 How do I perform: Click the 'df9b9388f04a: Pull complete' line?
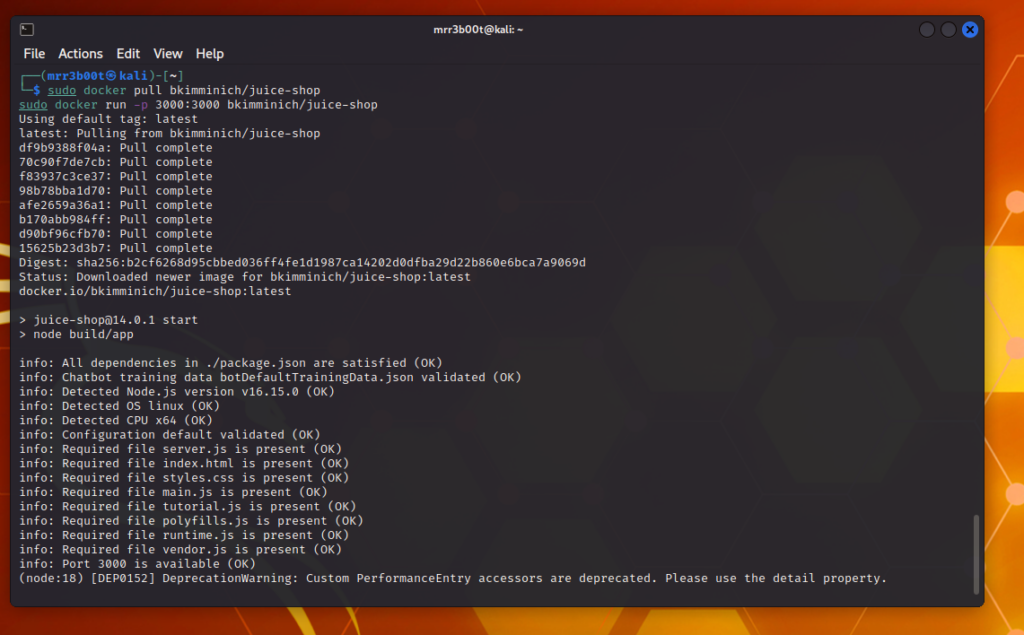click(x=116, y=148)
